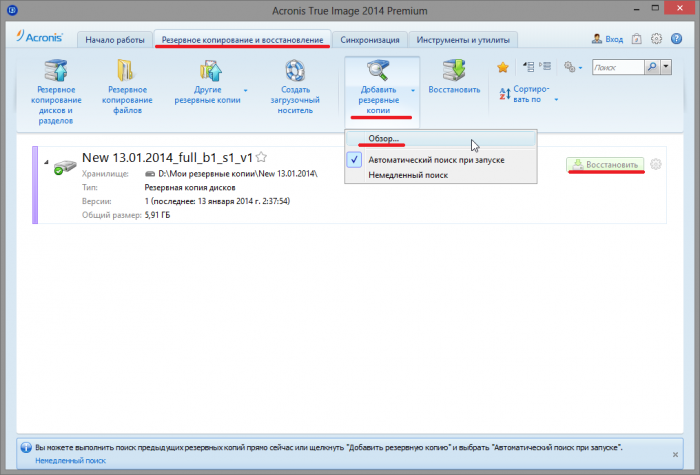Screen dimensions: 700x475
Task: Open disk and partition backup tool
Action: coord(56,92)
